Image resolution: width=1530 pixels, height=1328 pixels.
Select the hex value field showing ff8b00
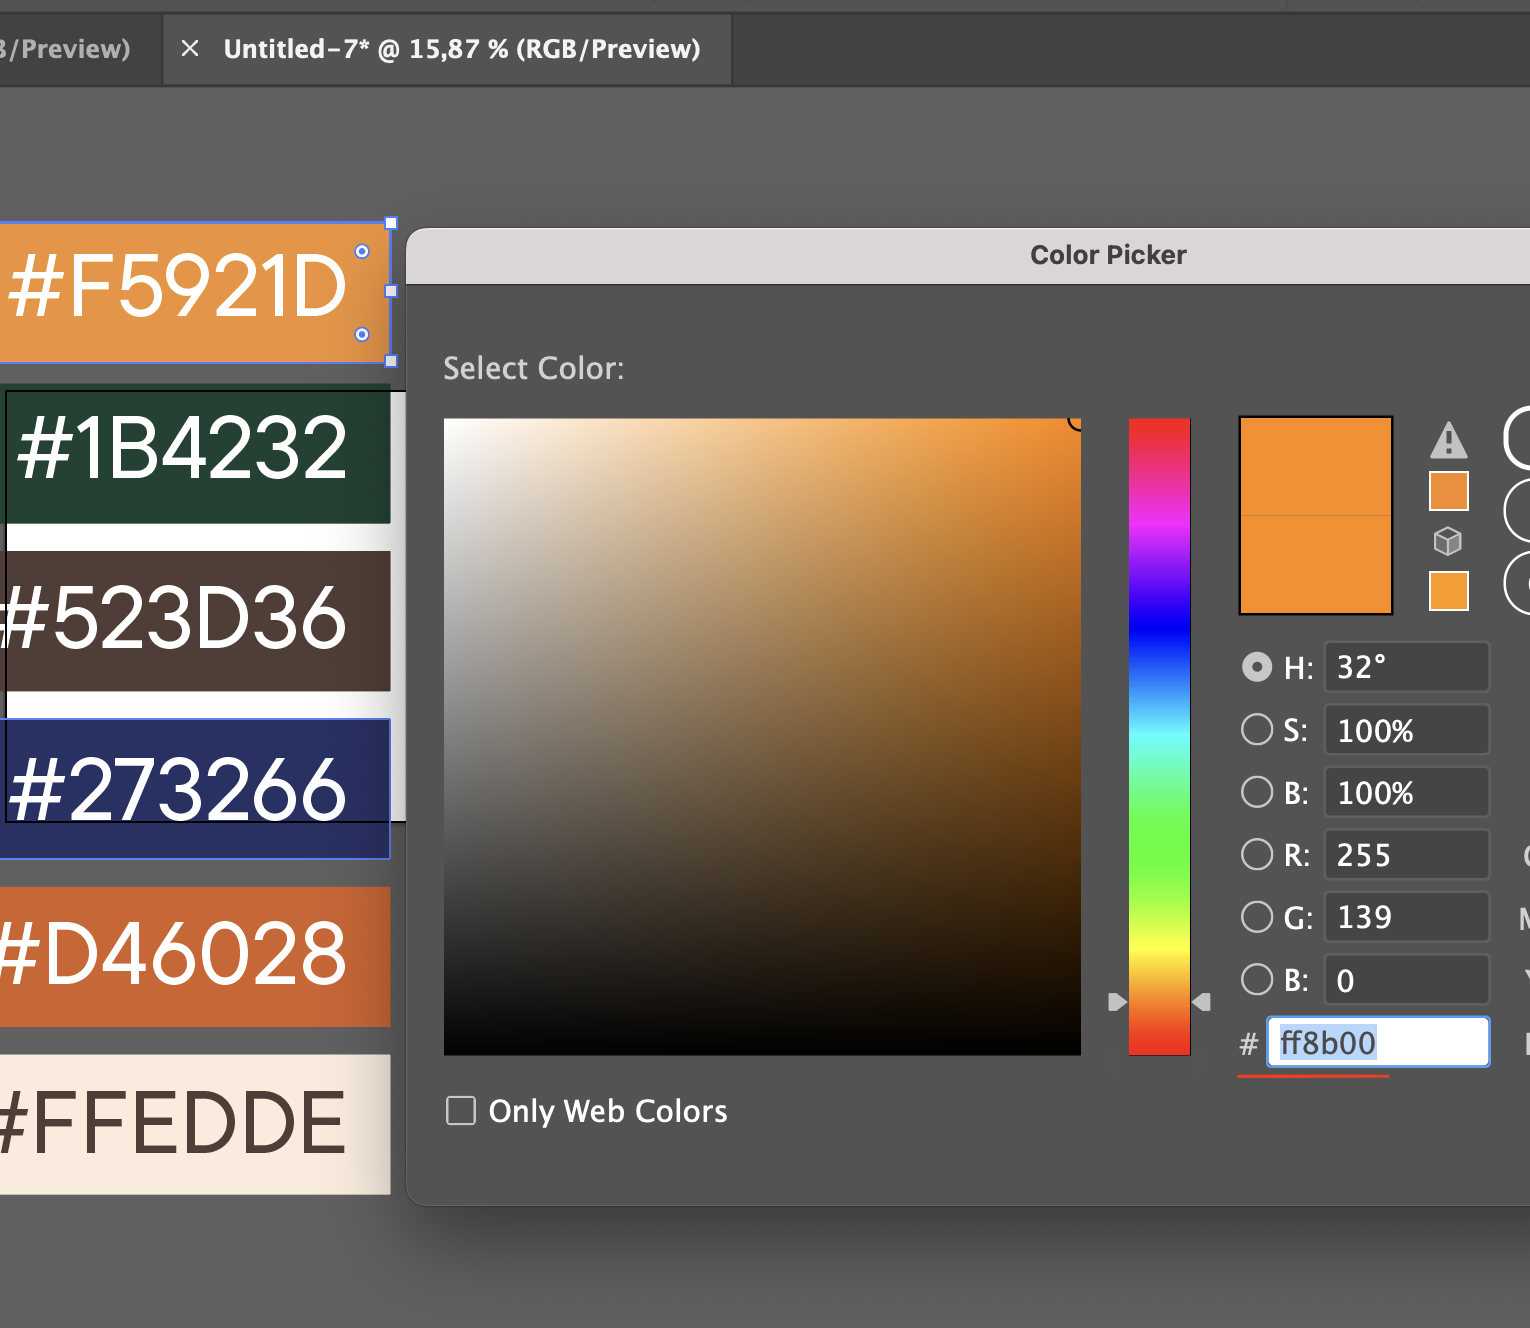pos(1378,1042)
